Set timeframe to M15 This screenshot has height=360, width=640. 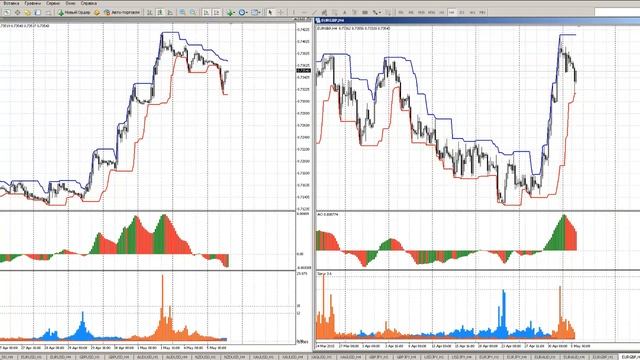tap(420, 13)
